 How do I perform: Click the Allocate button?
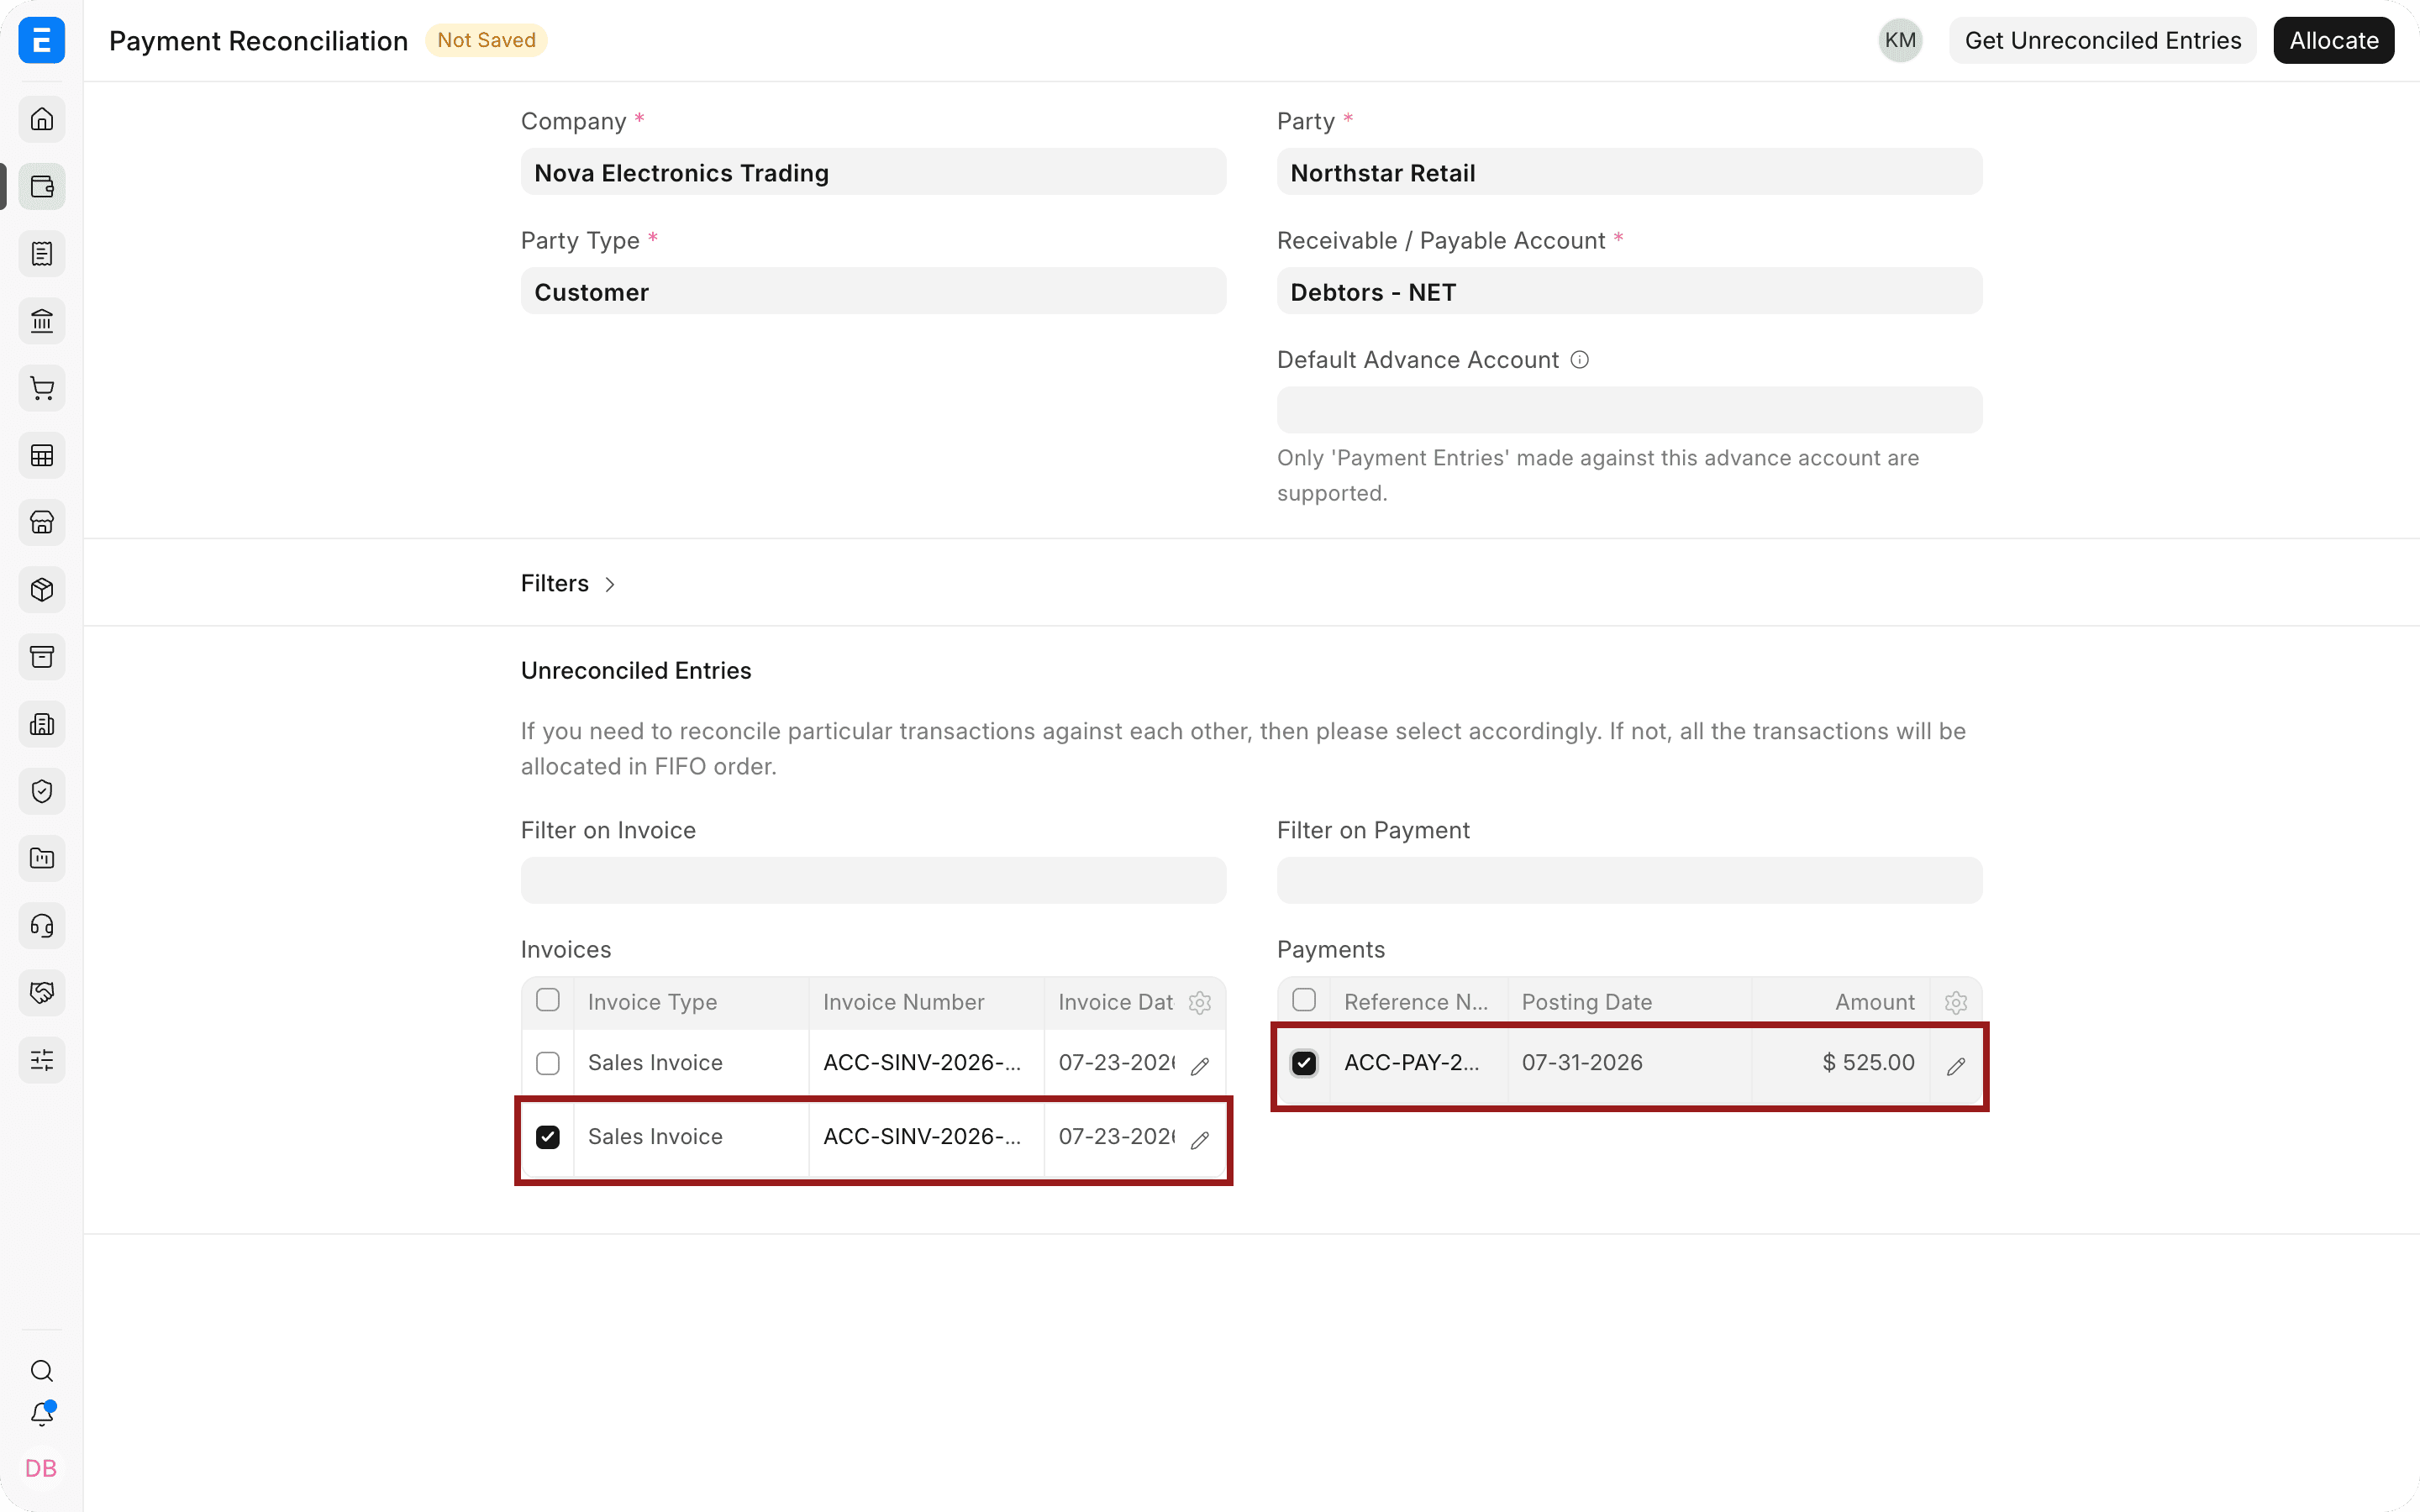2333,40
